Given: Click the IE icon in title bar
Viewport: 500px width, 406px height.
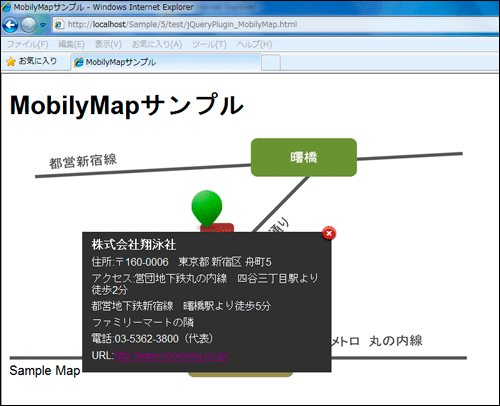Looking at the screenshot, I should pyautogui.click(x=6, y=7).
